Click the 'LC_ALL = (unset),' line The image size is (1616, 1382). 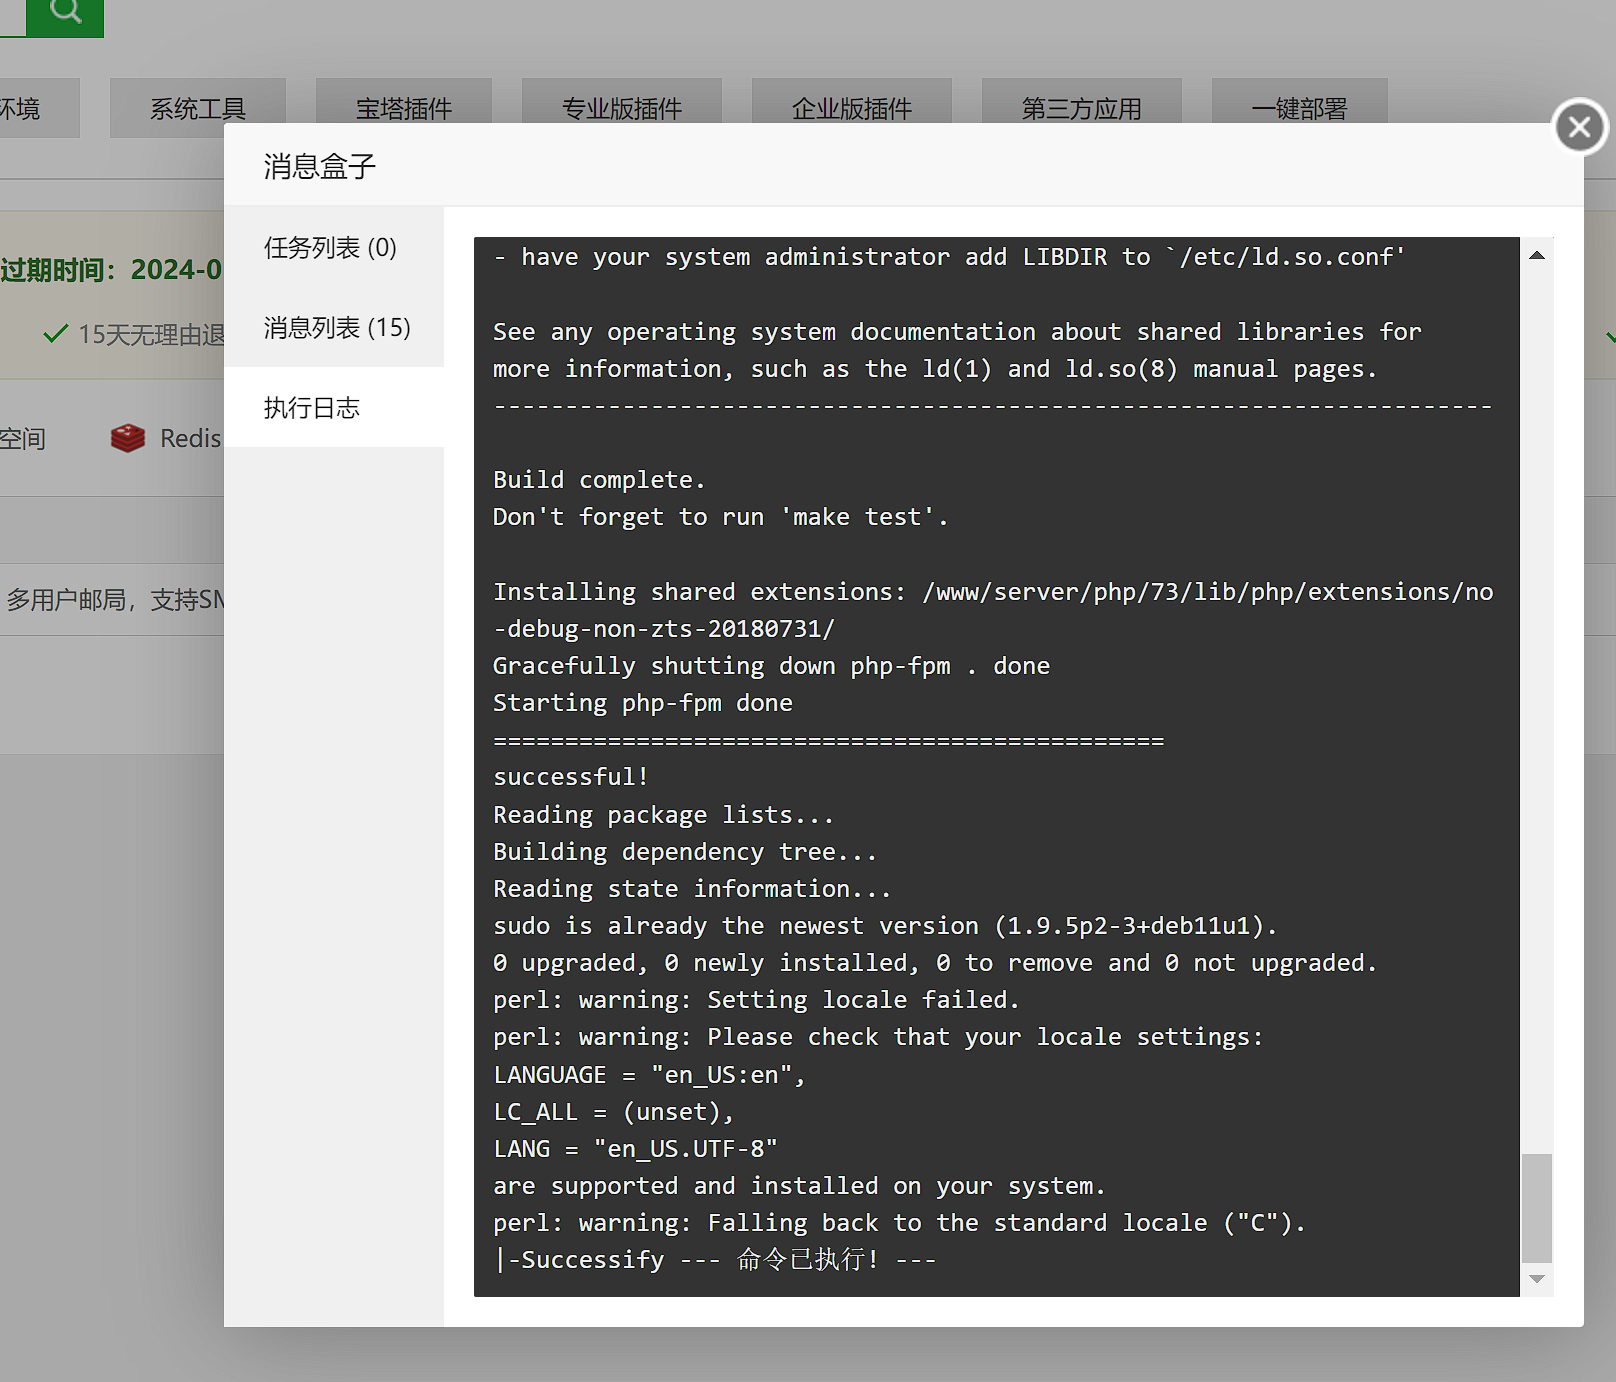tap(614, 1112)
